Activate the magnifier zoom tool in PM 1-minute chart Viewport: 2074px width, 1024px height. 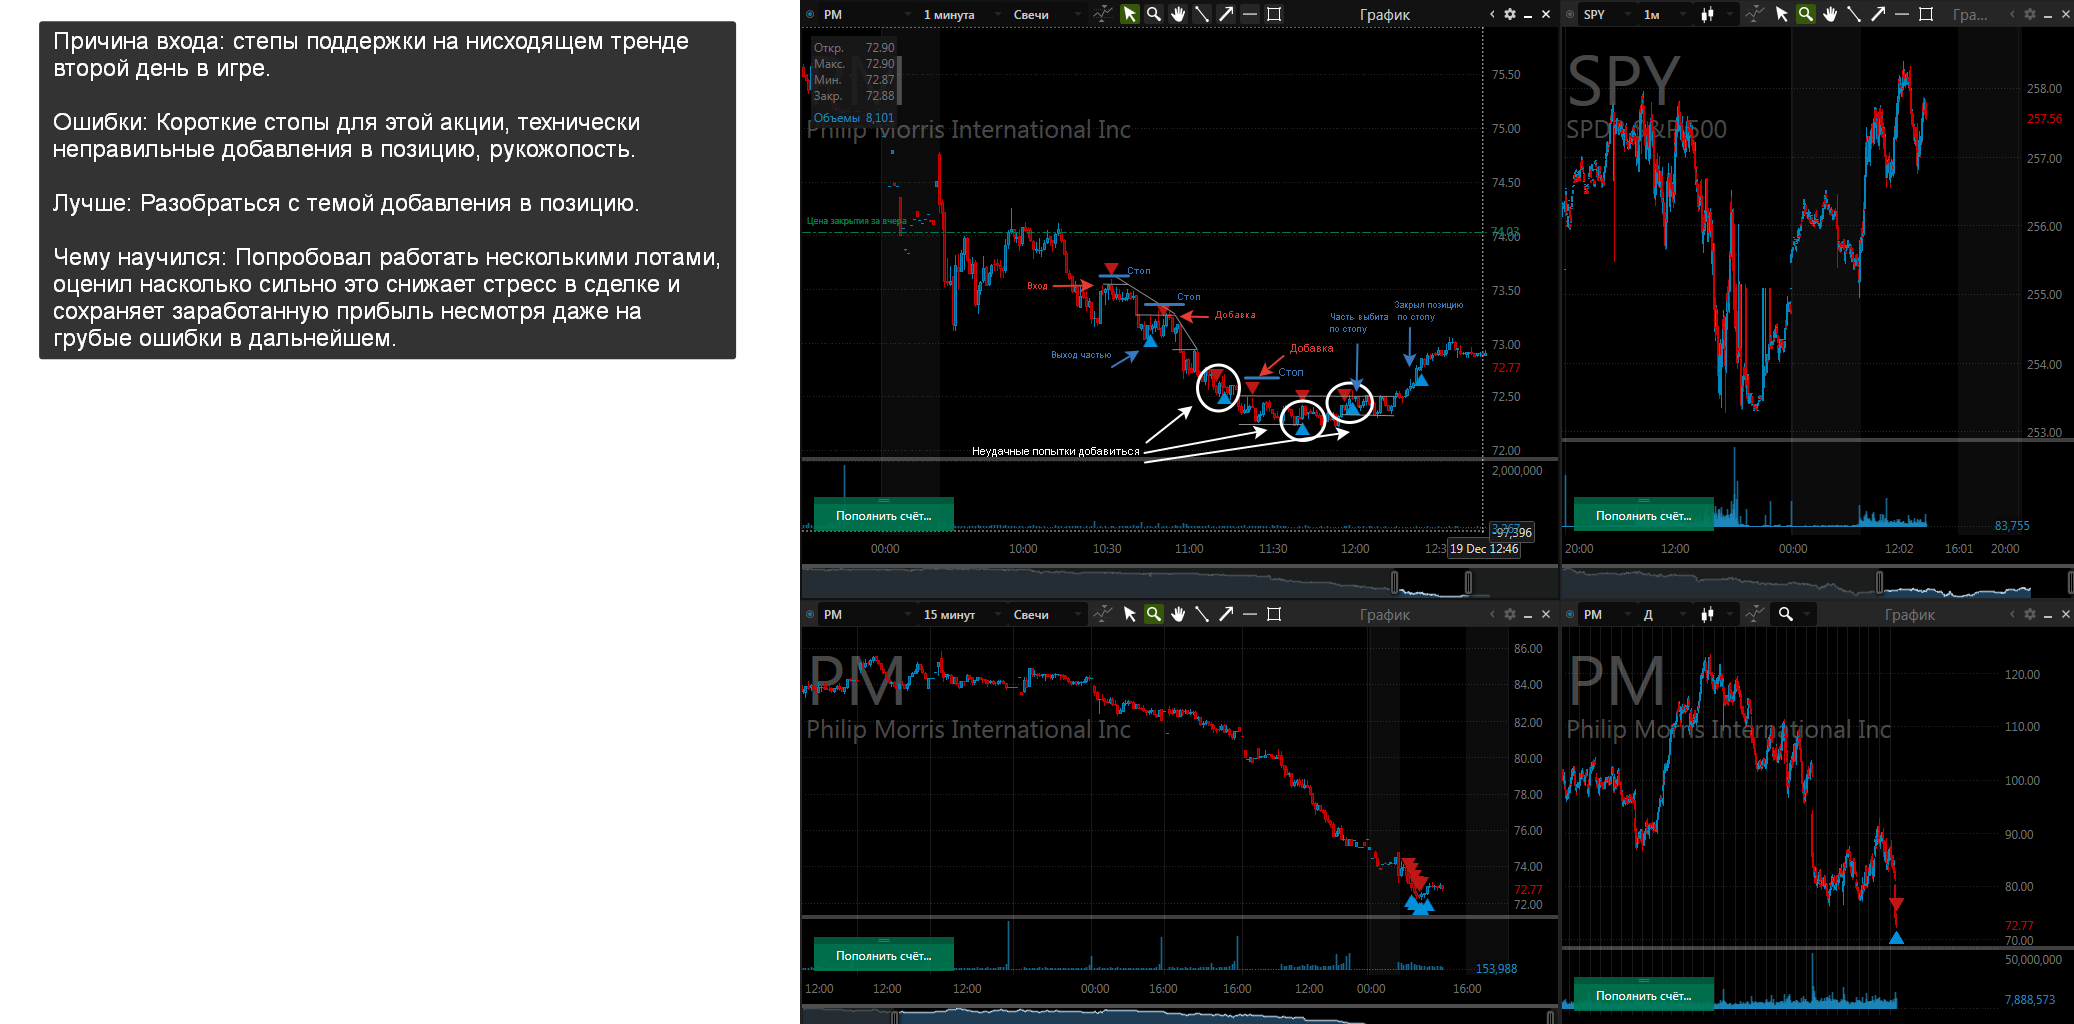click(1154, 14)
